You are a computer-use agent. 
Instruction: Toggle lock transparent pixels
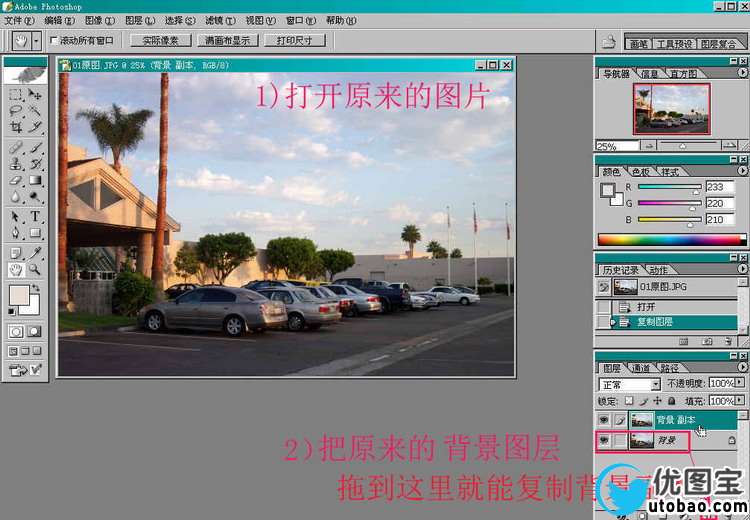pos(629,400)
